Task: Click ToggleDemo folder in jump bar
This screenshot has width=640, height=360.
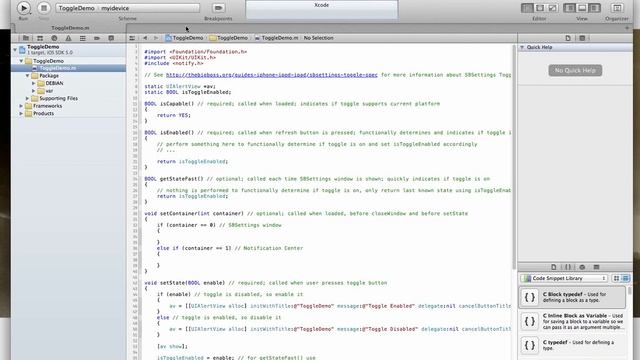Action: [229, 38]
